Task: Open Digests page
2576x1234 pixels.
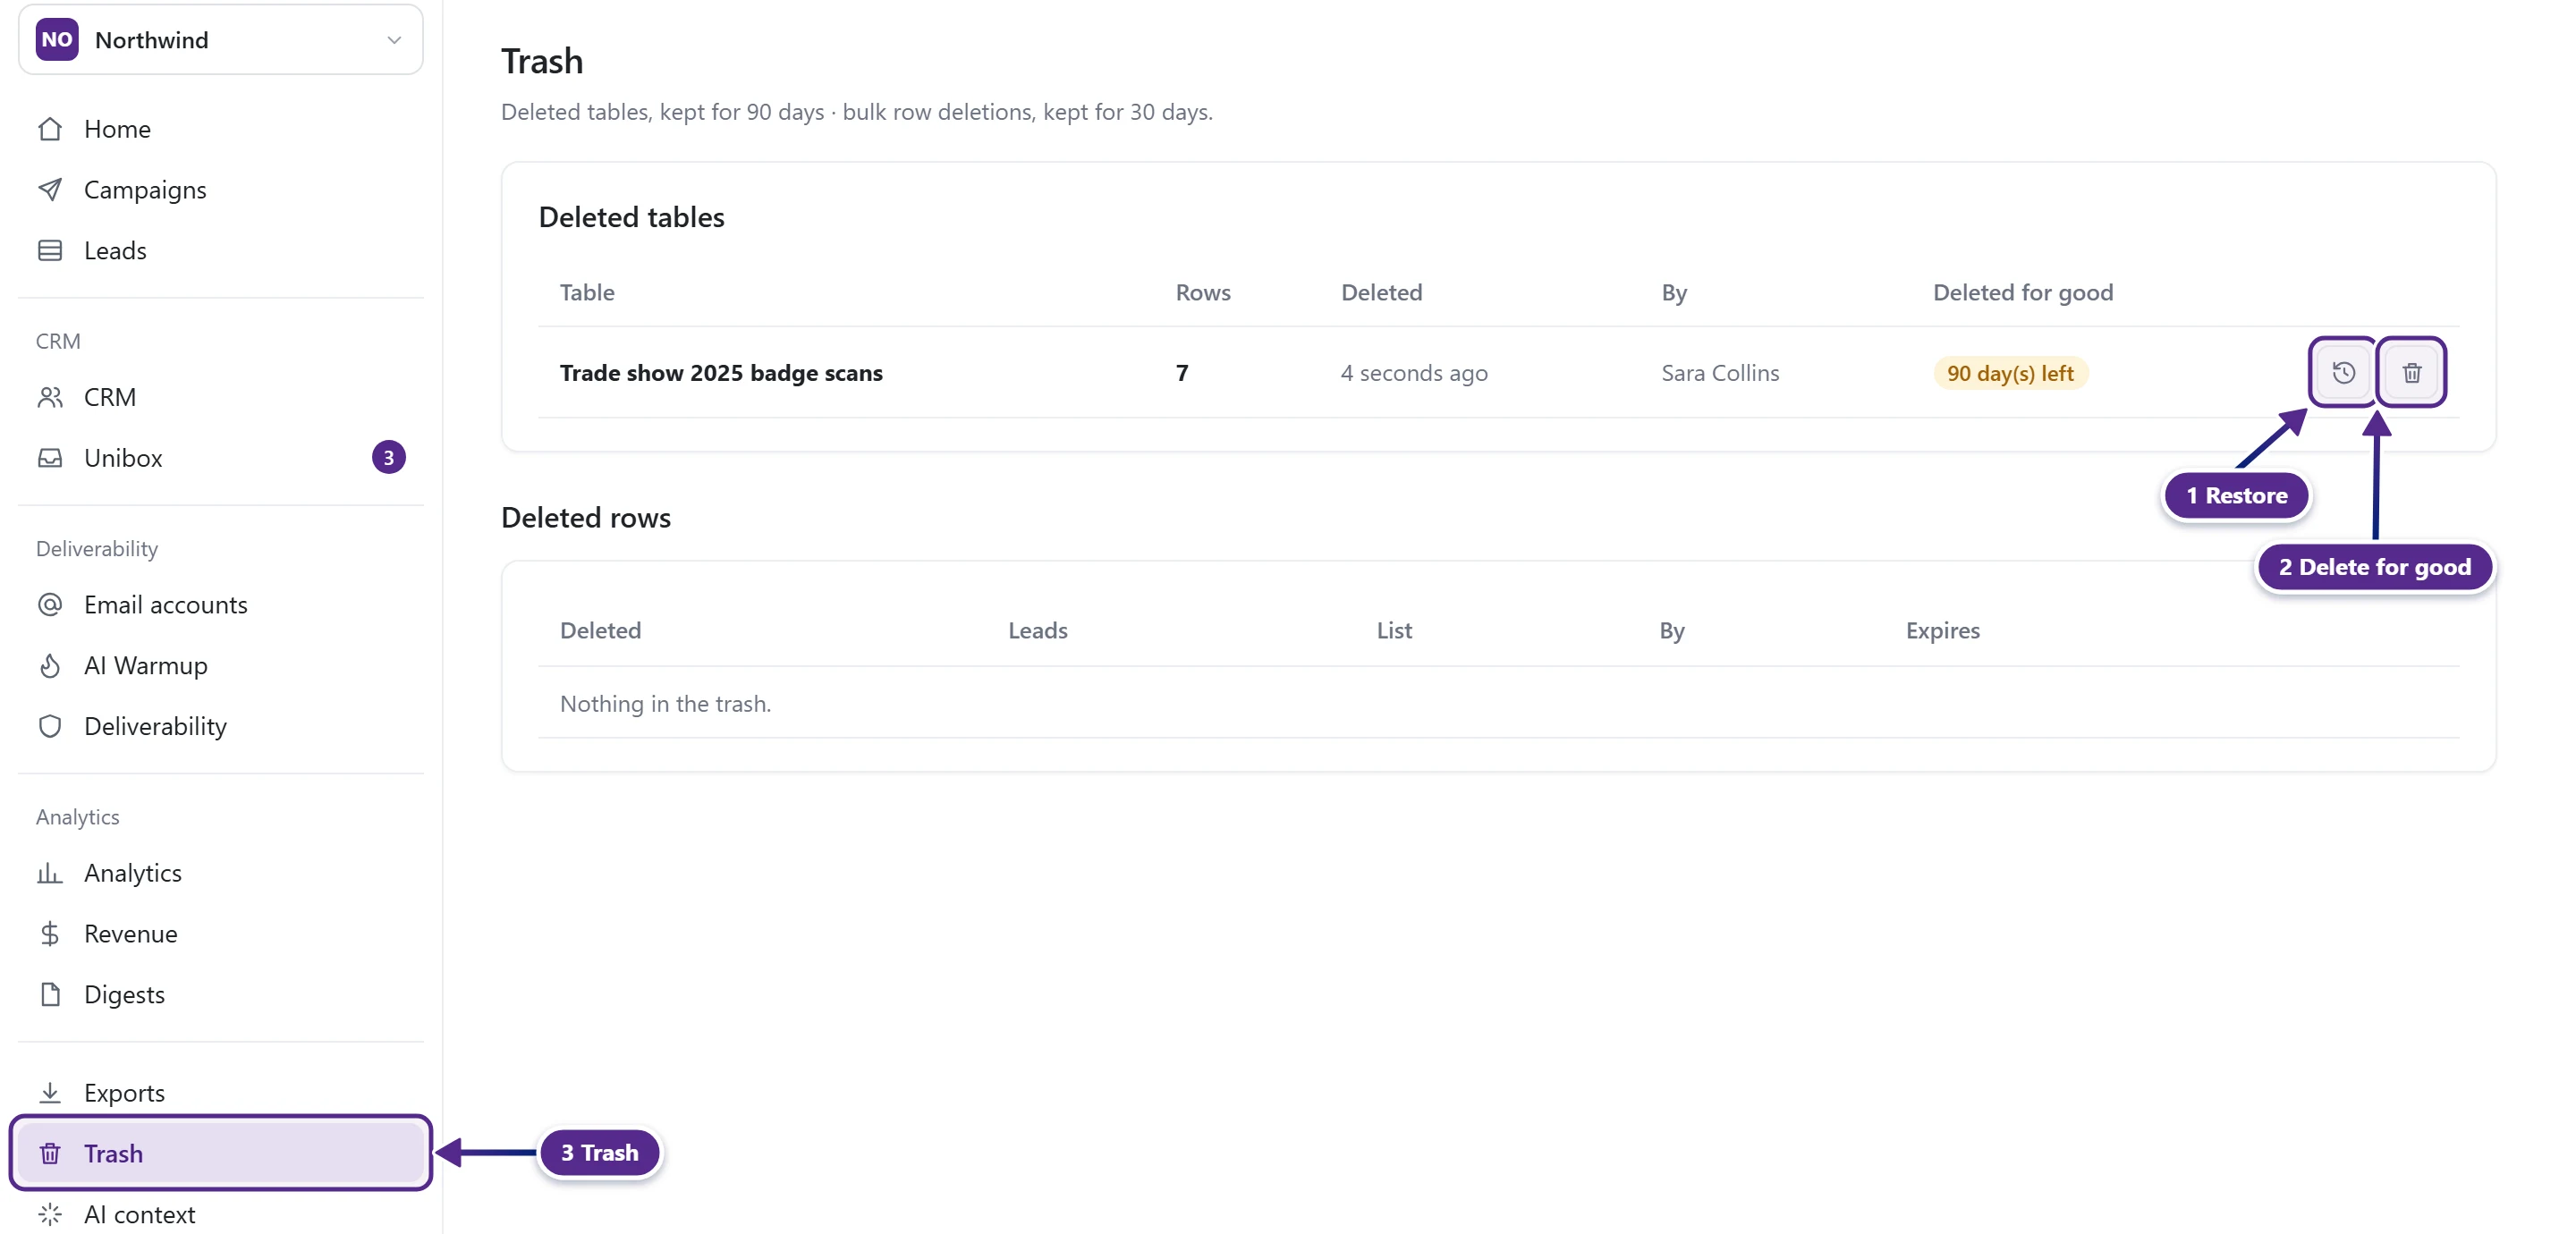Action: tap(221, 994)
